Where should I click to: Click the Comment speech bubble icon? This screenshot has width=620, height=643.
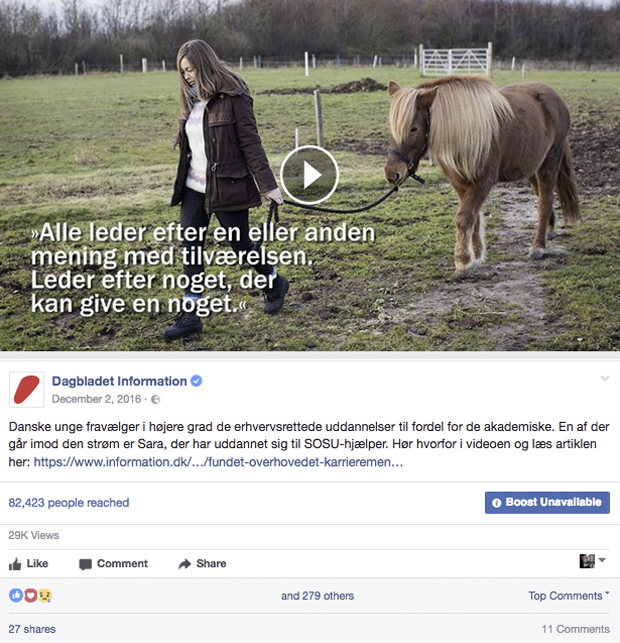85,564
